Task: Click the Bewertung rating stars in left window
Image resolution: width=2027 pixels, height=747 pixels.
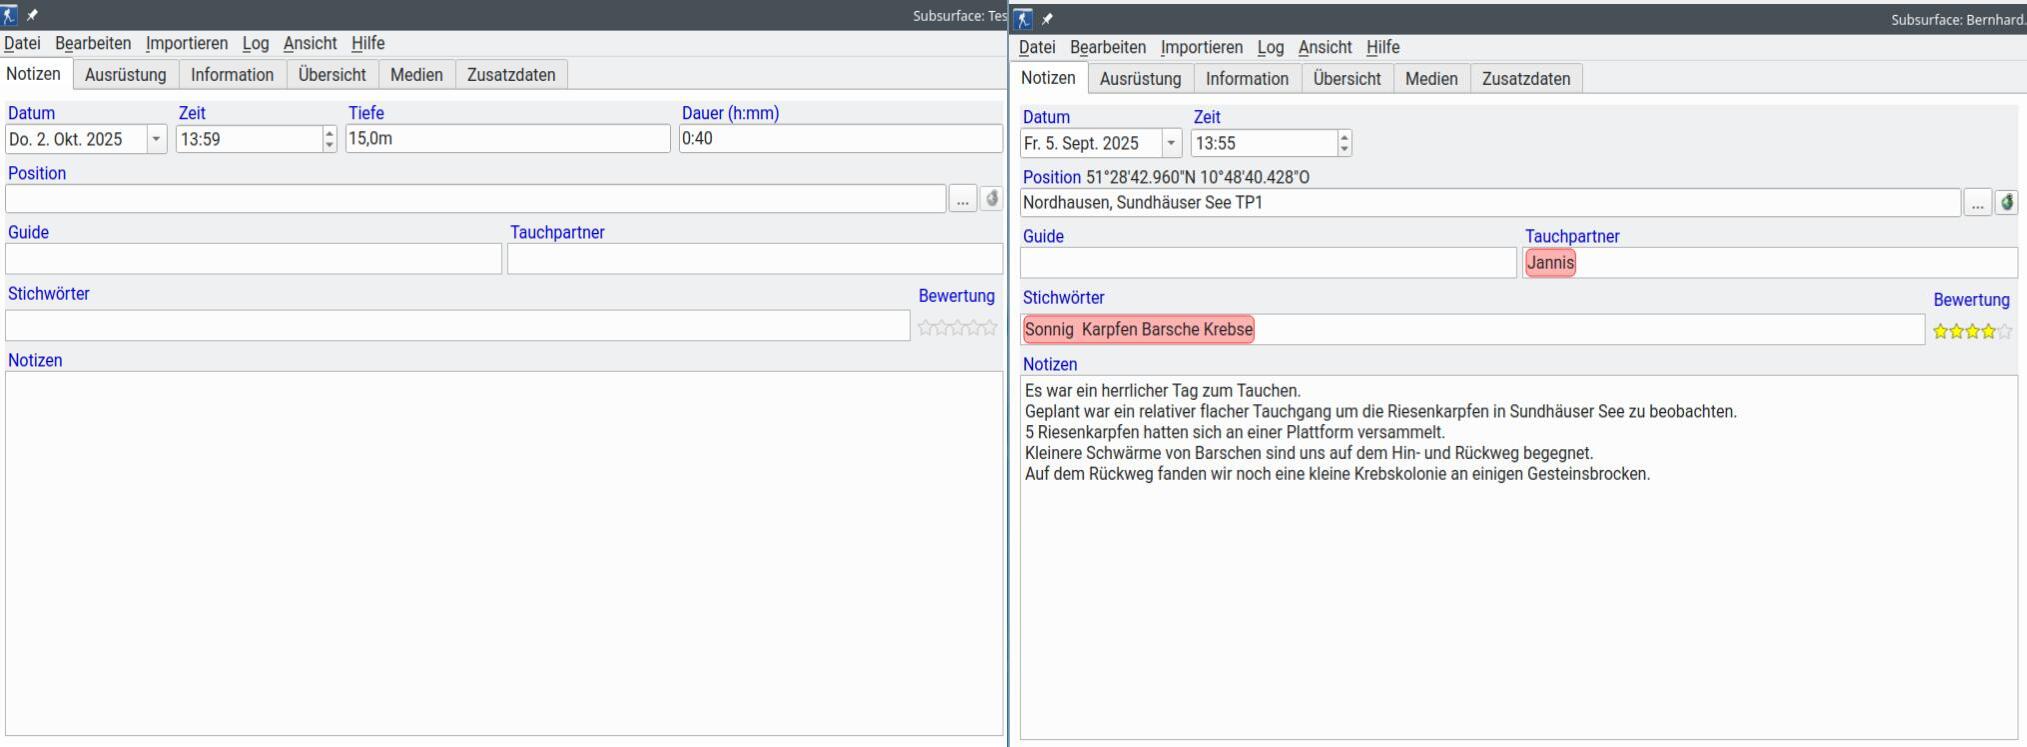Action: (x=957, y=327)
